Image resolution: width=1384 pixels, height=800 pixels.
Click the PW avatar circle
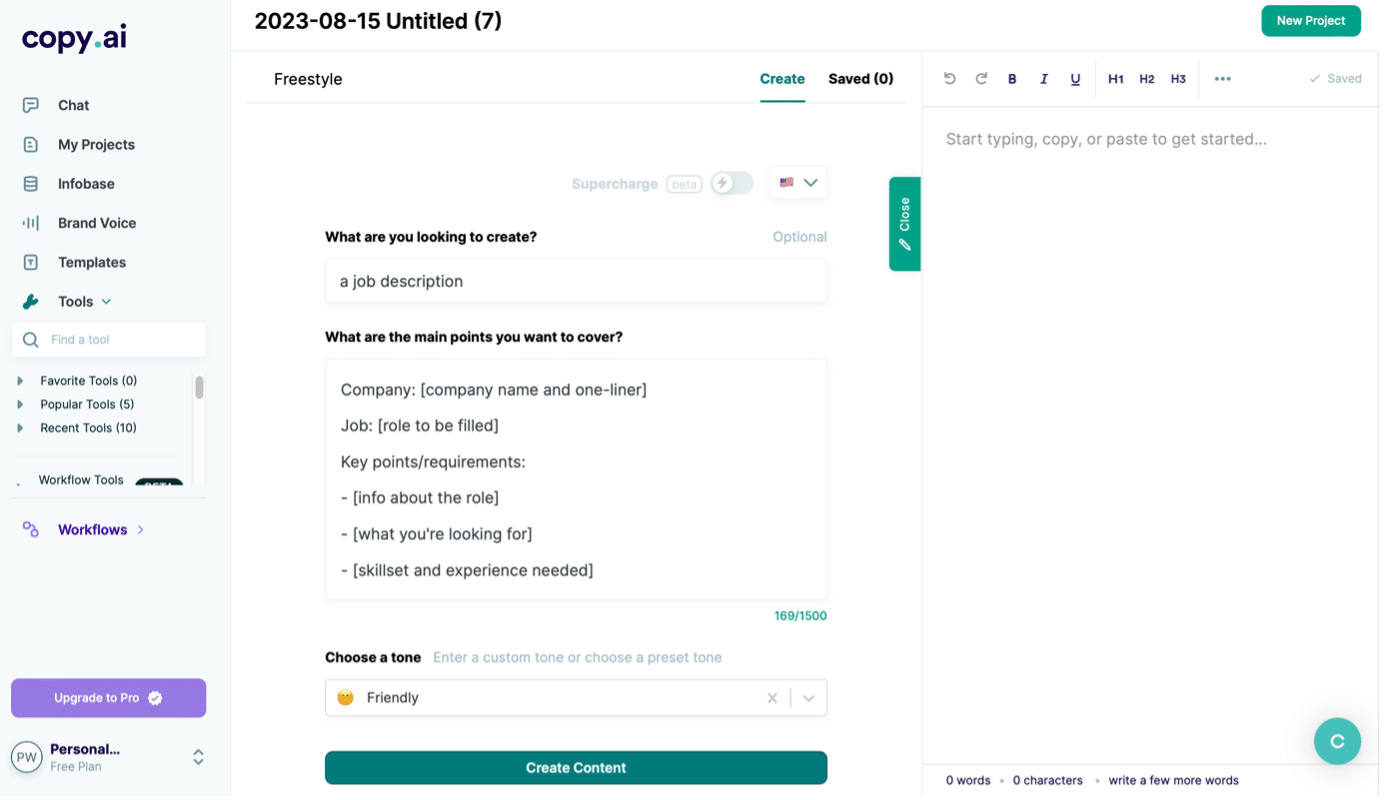pos(27,757)
